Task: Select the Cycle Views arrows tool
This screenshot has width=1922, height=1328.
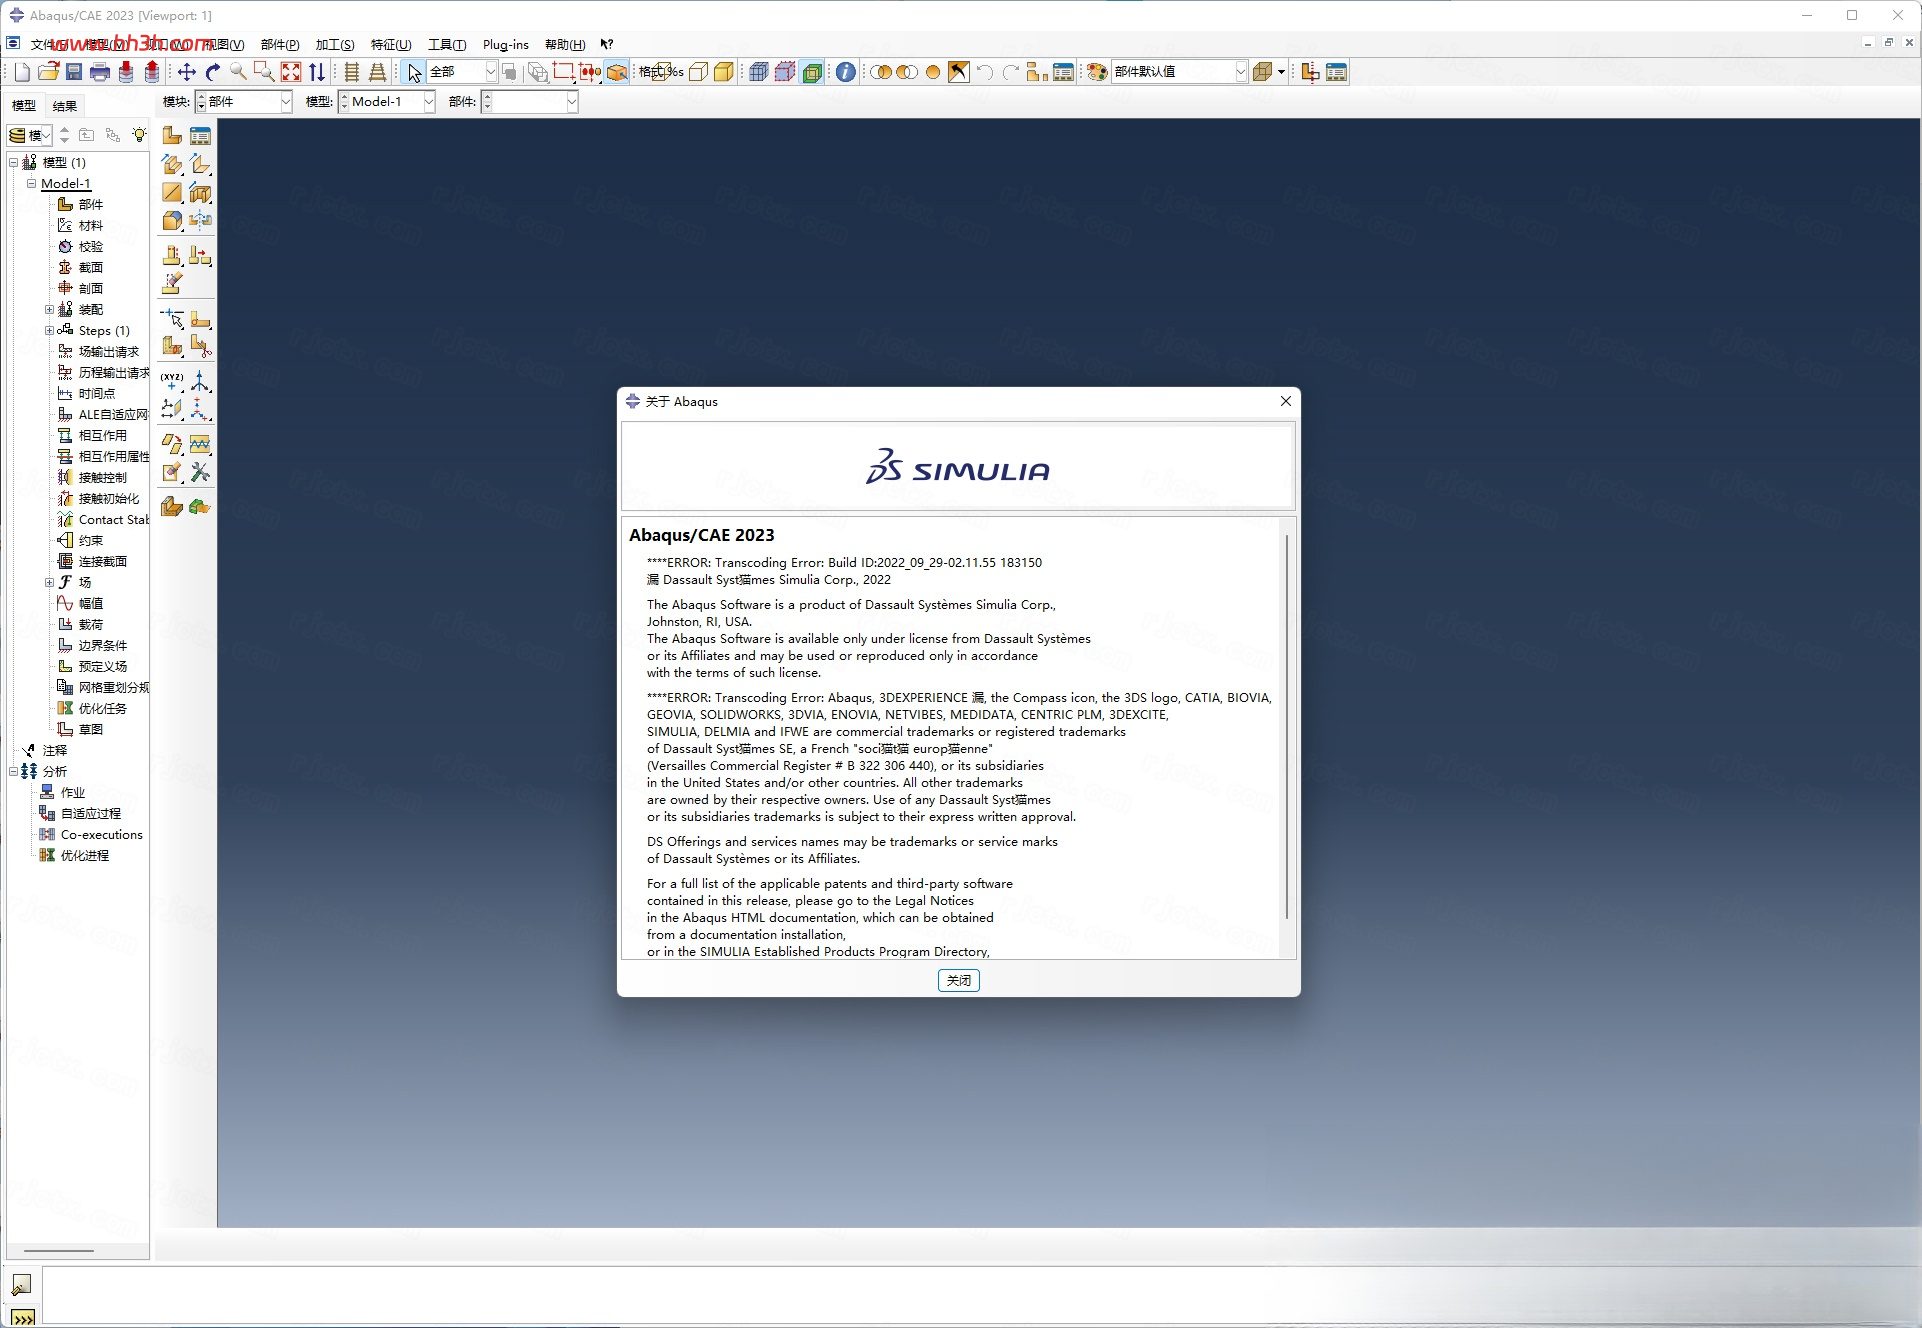Action: [x=317, y=72]
